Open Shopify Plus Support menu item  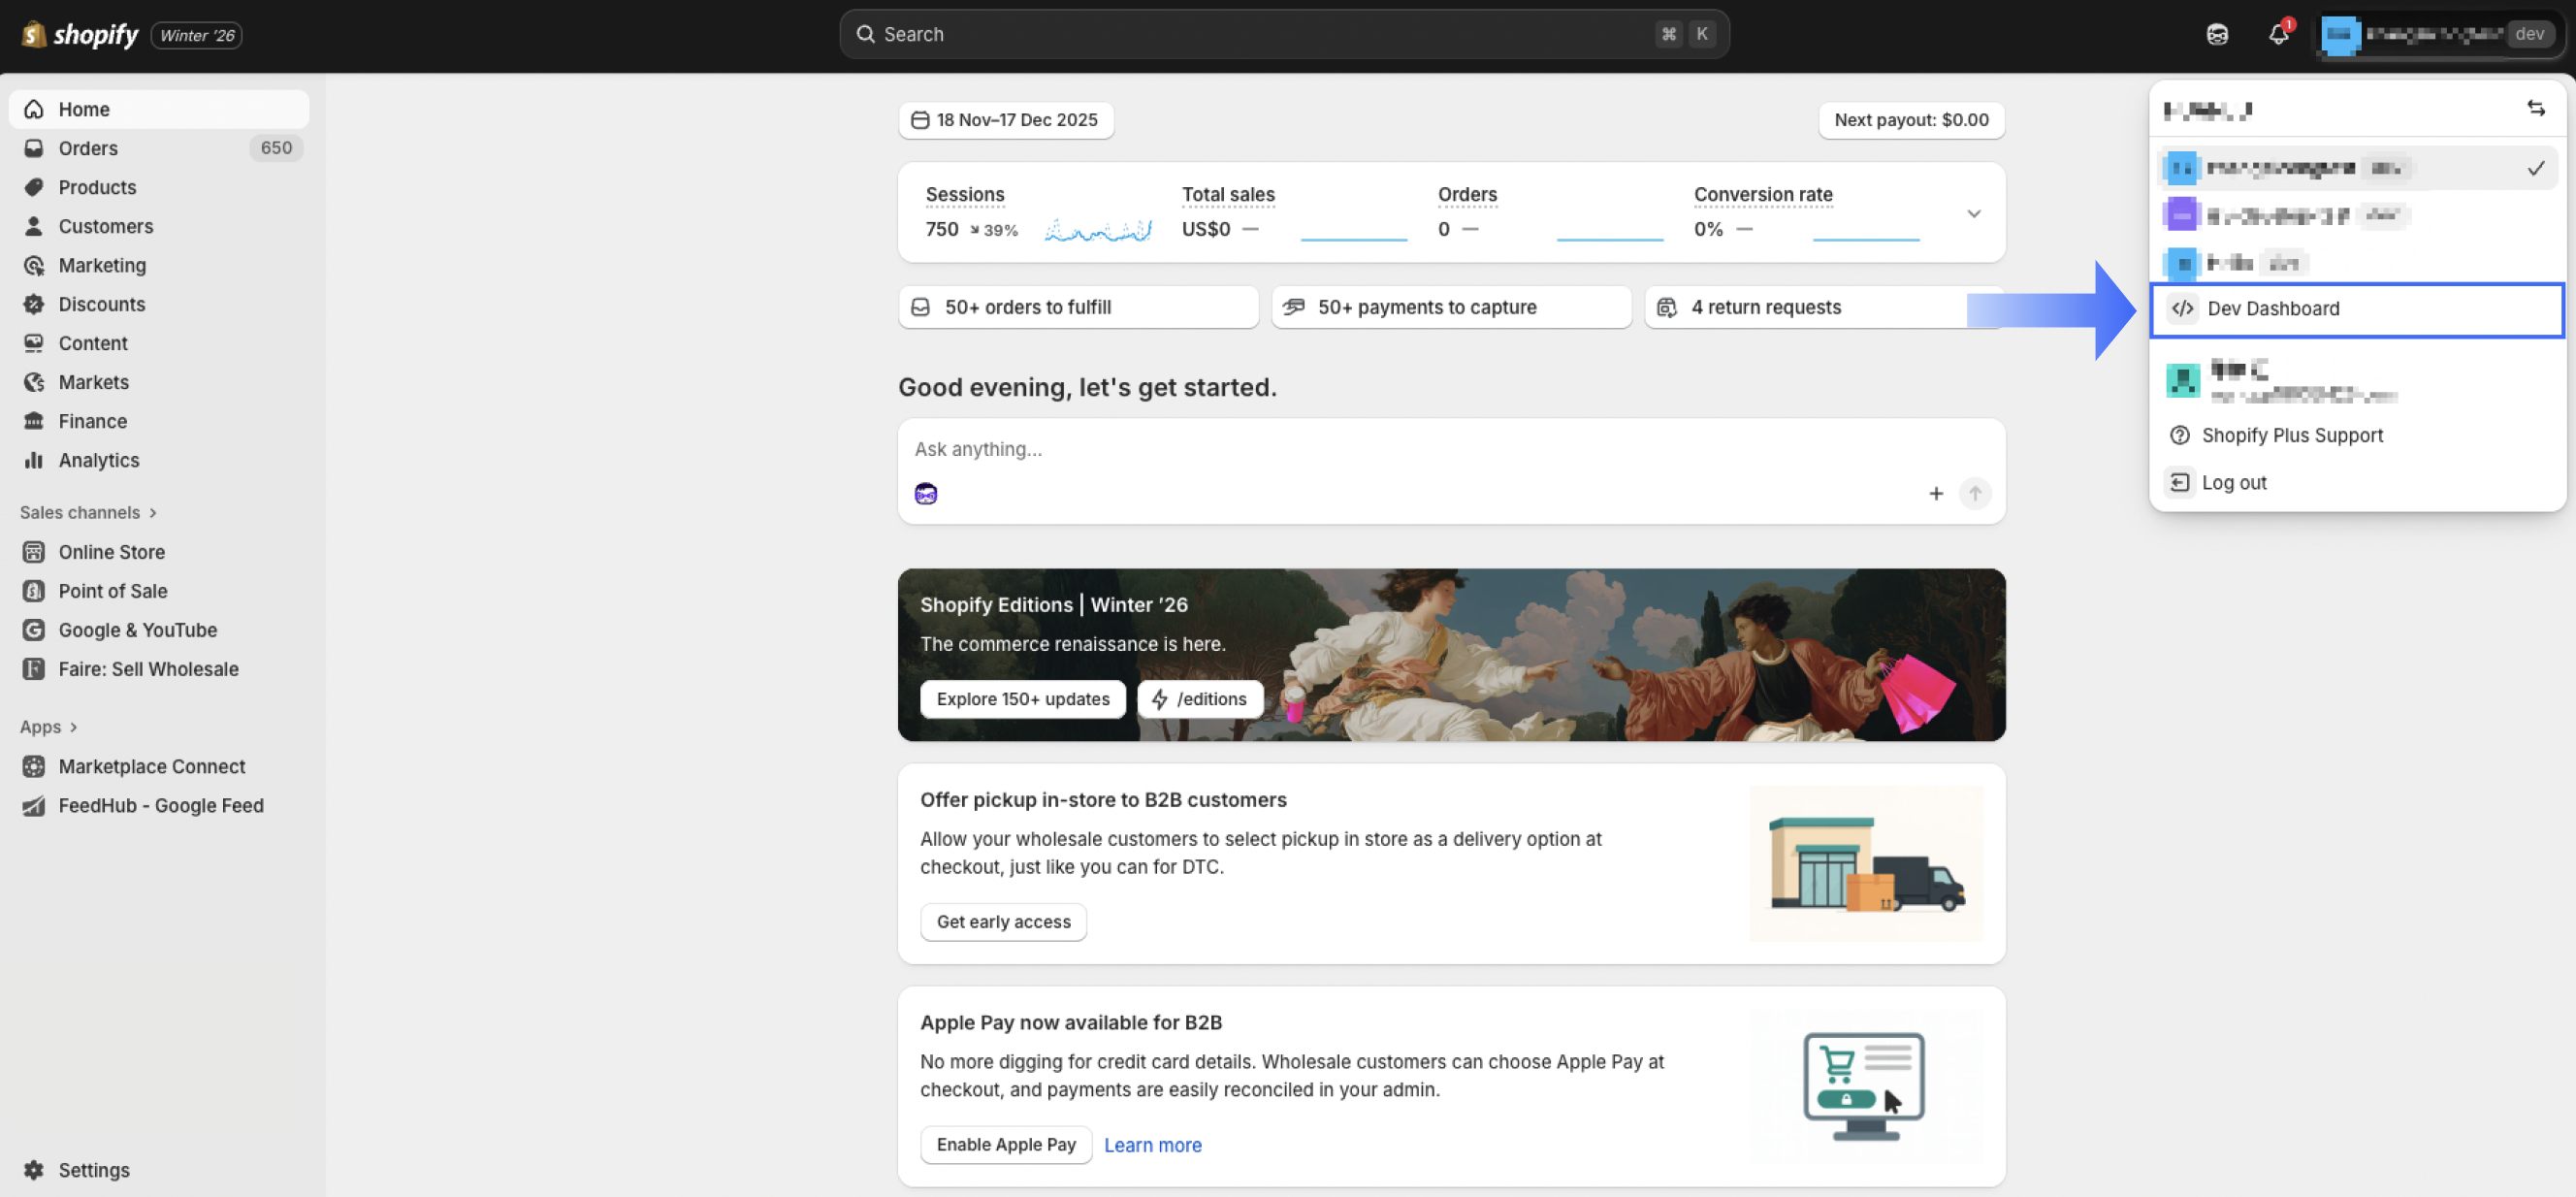click(x=2291, y=435)
